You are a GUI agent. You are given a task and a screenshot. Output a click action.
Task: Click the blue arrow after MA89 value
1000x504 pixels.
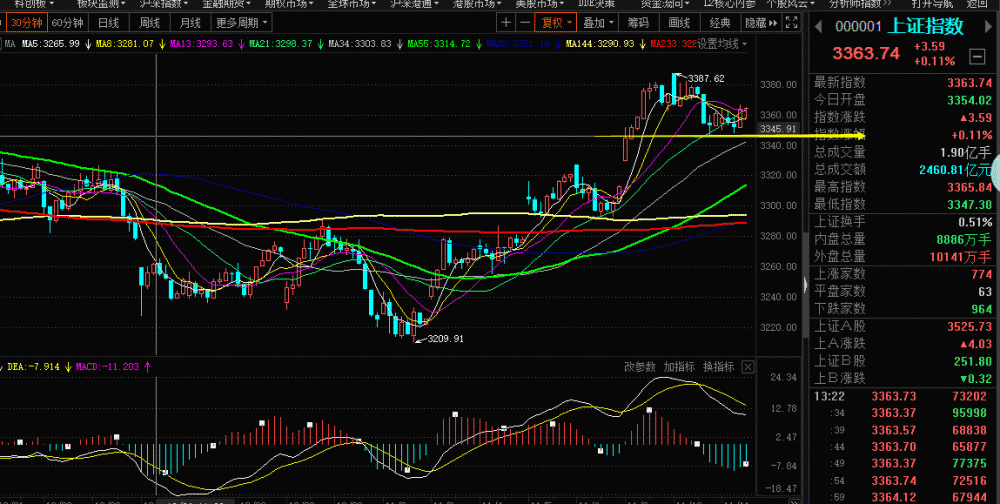coord(557,44)
